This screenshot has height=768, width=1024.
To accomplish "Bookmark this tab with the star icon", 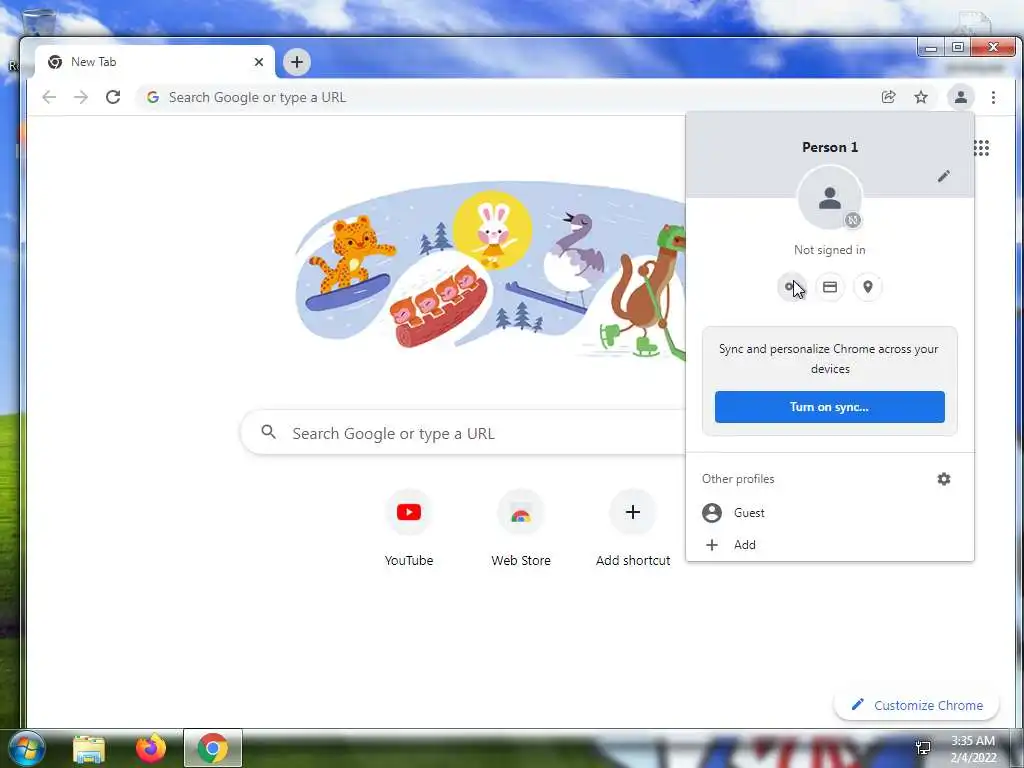I will [921, 97].
